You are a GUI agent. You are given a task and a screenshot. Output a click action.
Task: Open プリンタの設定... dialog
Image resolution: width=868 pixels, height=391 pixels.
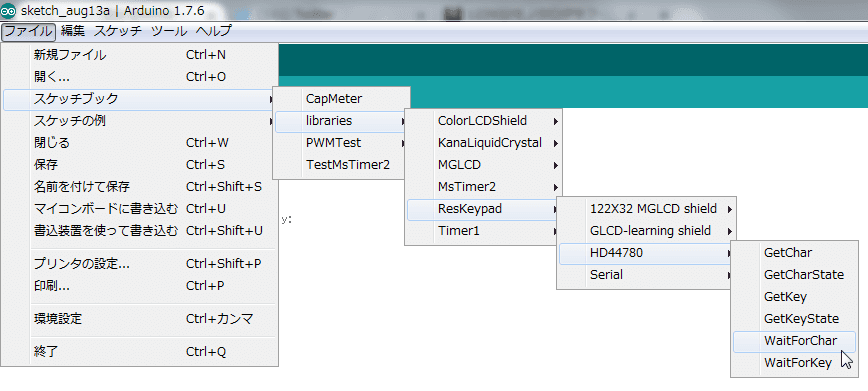coord(140,264)
